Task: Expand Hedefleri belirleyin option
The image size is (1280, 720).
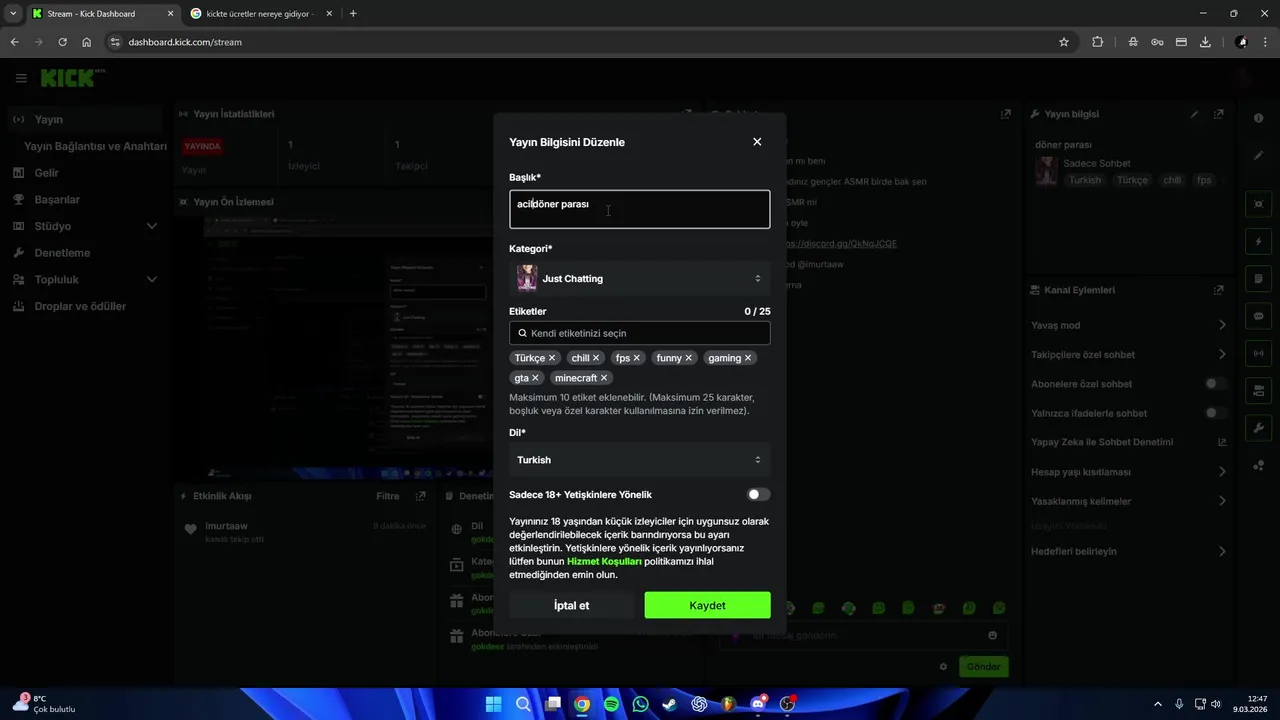Action: (x=1129, y=551)
